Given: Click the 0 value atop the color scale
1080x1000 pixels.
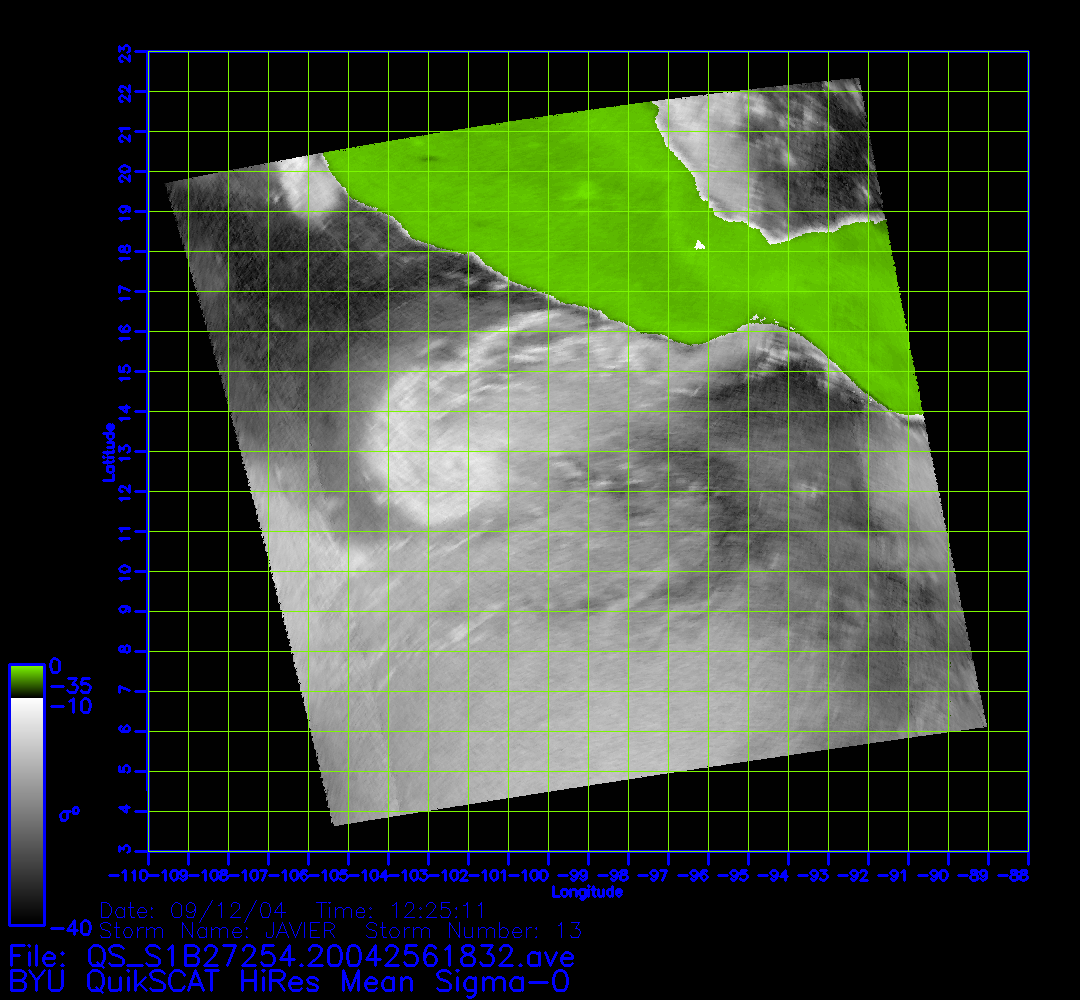Looking at the screenshot, I should [56, 667].
